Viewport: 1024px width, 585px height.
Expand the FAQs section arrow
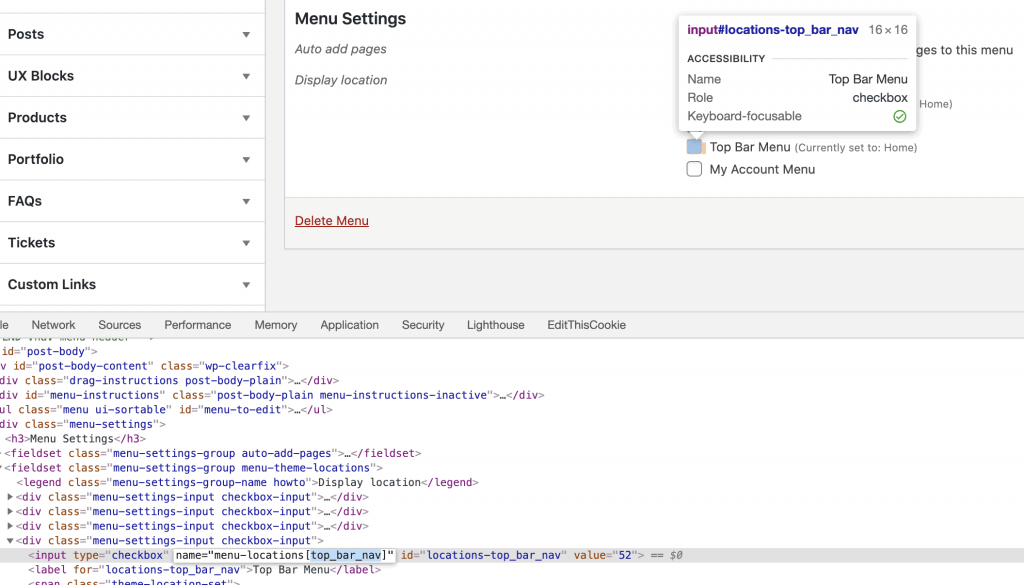(246, 202)
